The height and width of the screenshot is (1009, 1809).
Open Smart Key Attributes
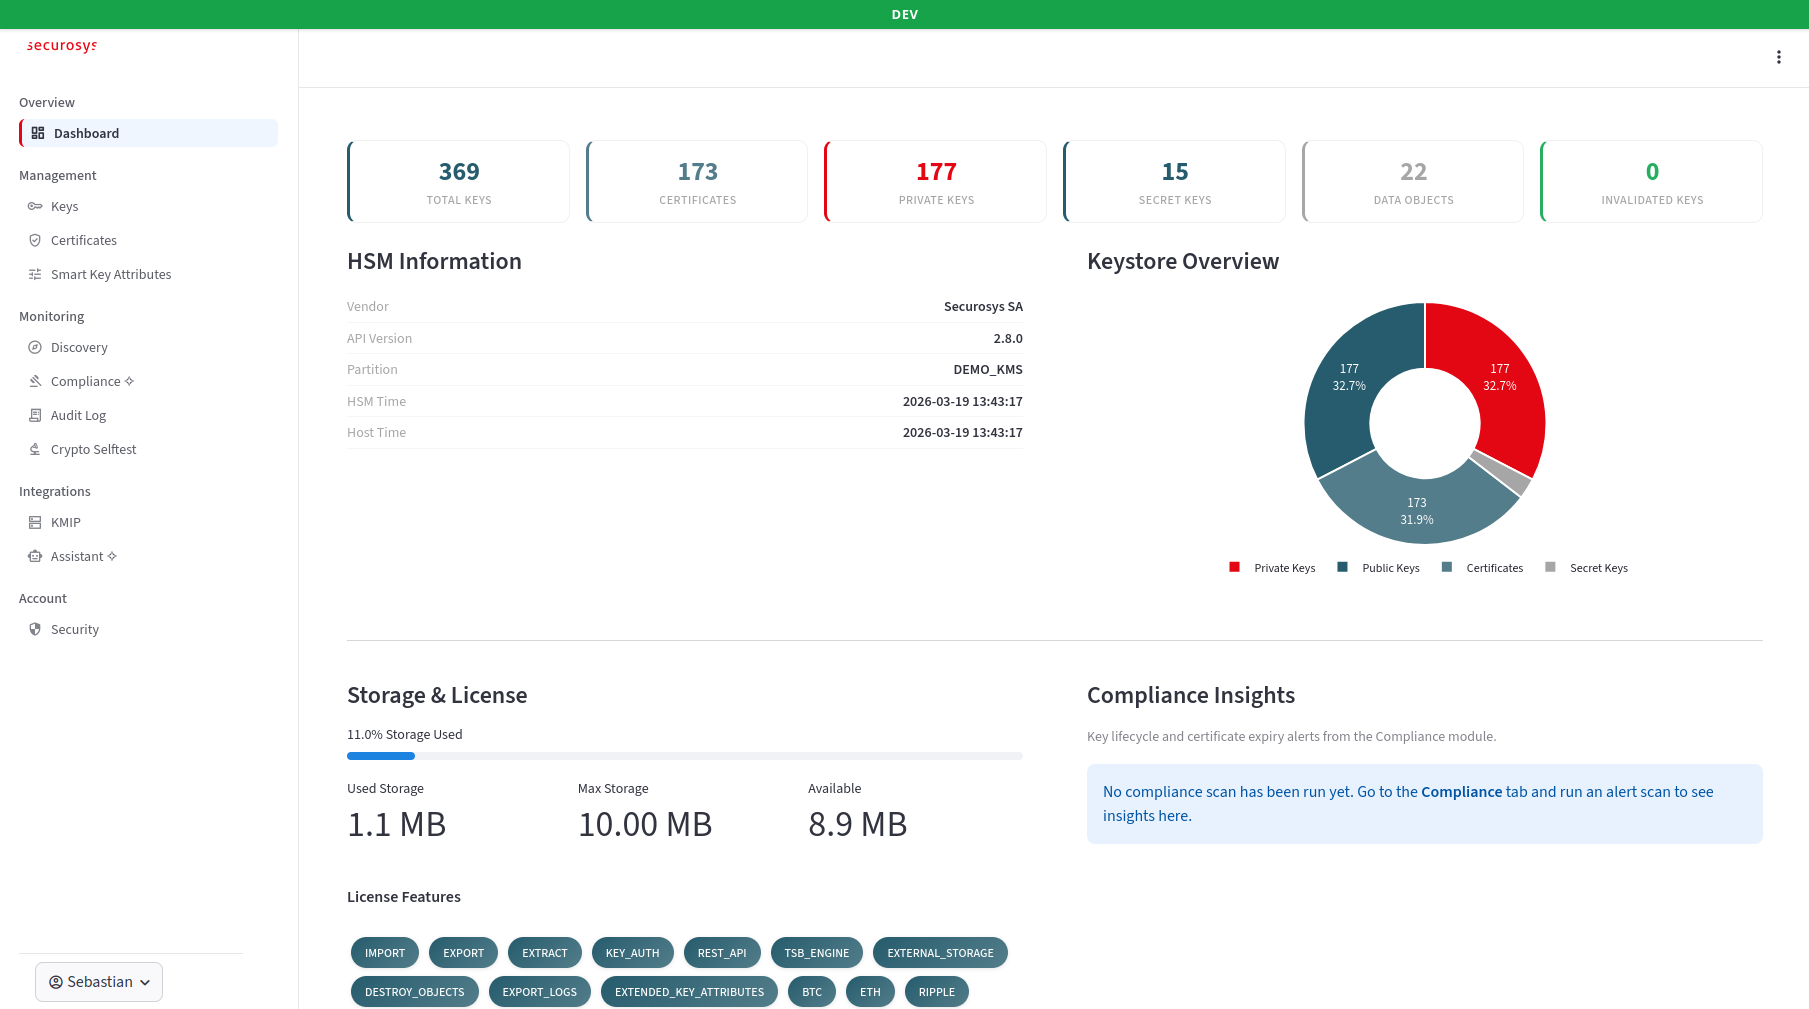tap(110, 274)
